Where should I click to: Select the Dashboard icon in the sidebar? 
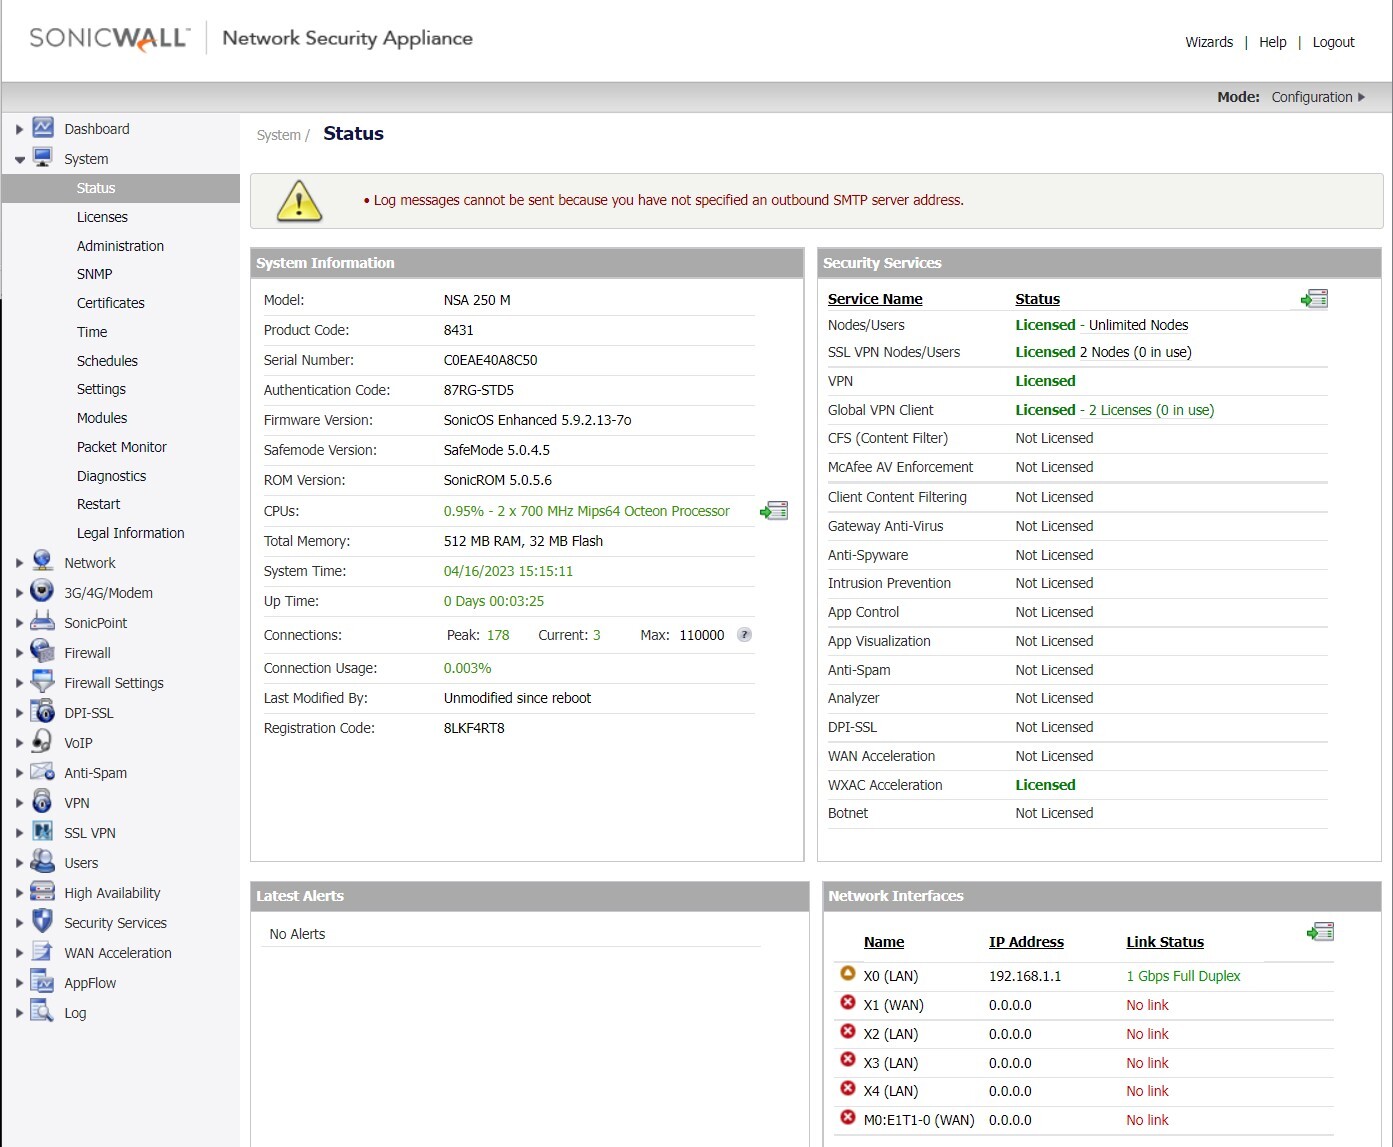tap(42, 128)
